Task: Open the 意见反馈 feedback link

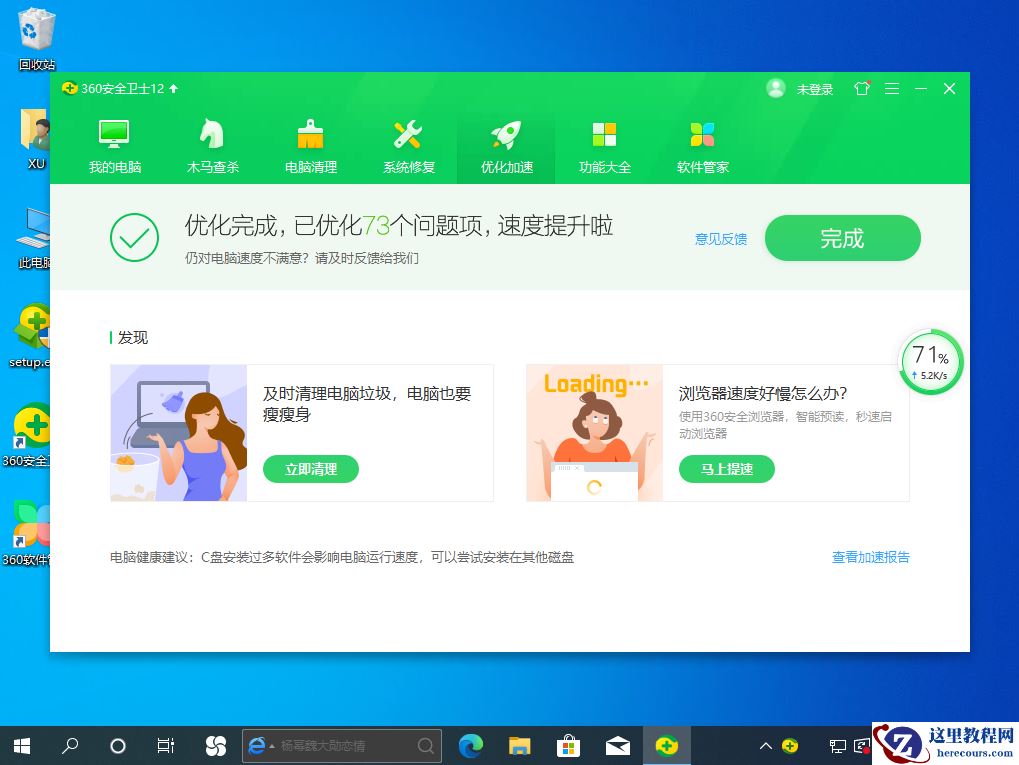Action: click(720, 239)
